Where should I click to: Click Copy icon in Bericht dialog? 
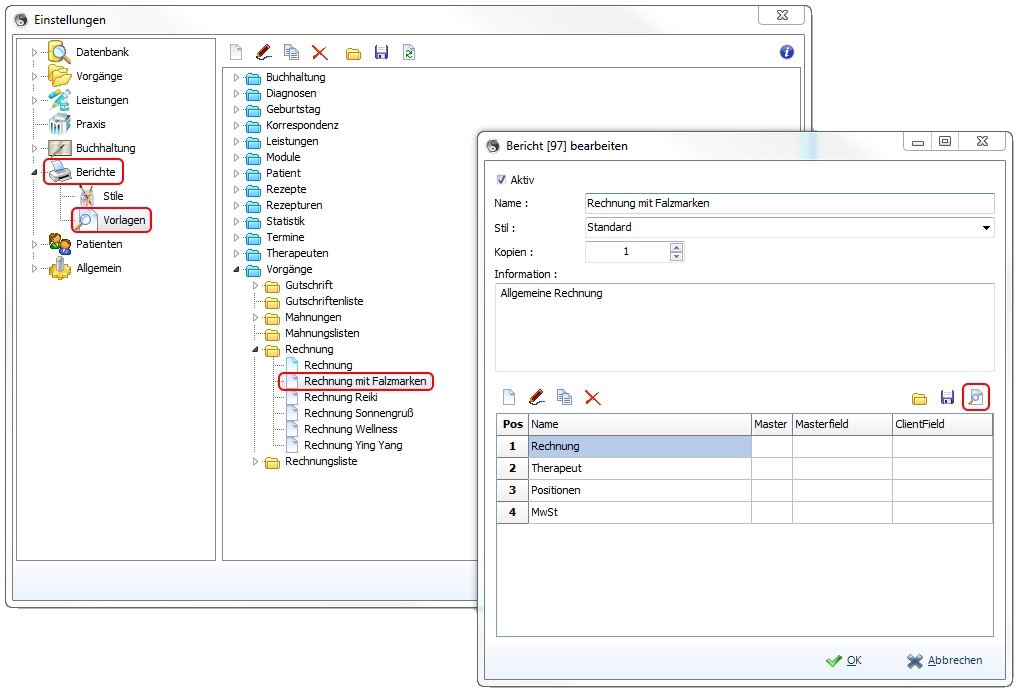(564, 397)
